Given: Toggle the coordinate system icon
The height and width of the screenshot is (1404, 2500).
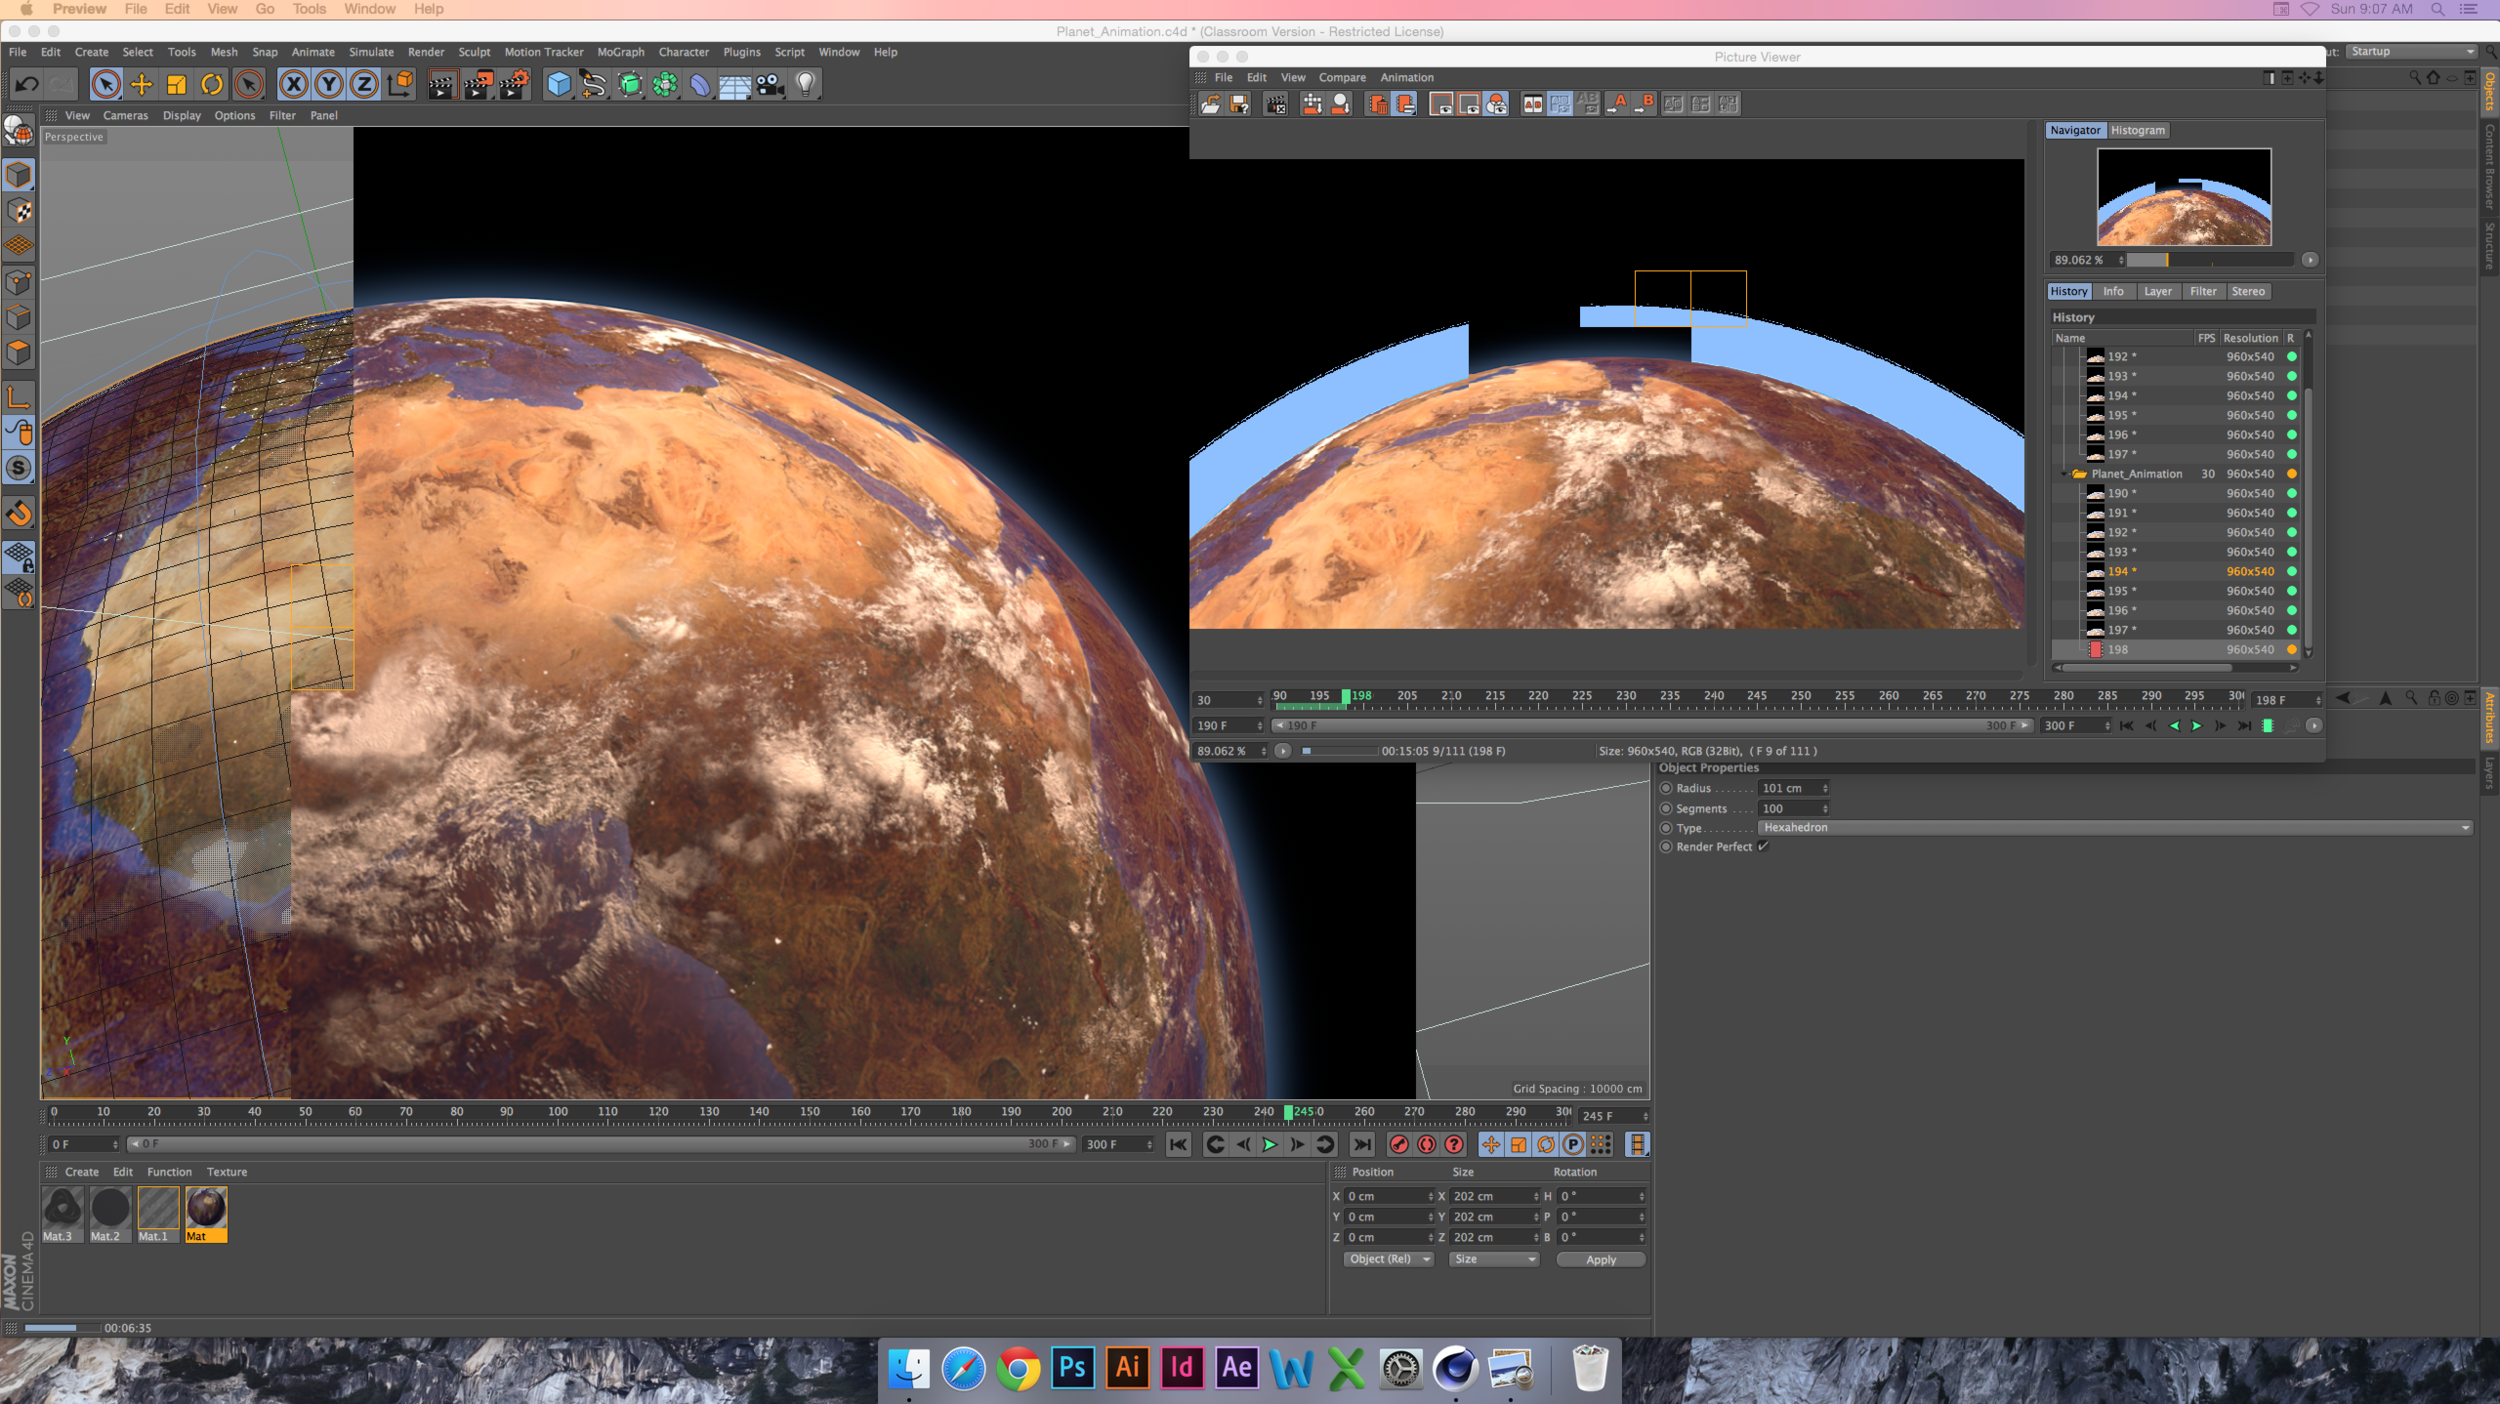Looking at the screenshot, I should [x=400, y=84].
